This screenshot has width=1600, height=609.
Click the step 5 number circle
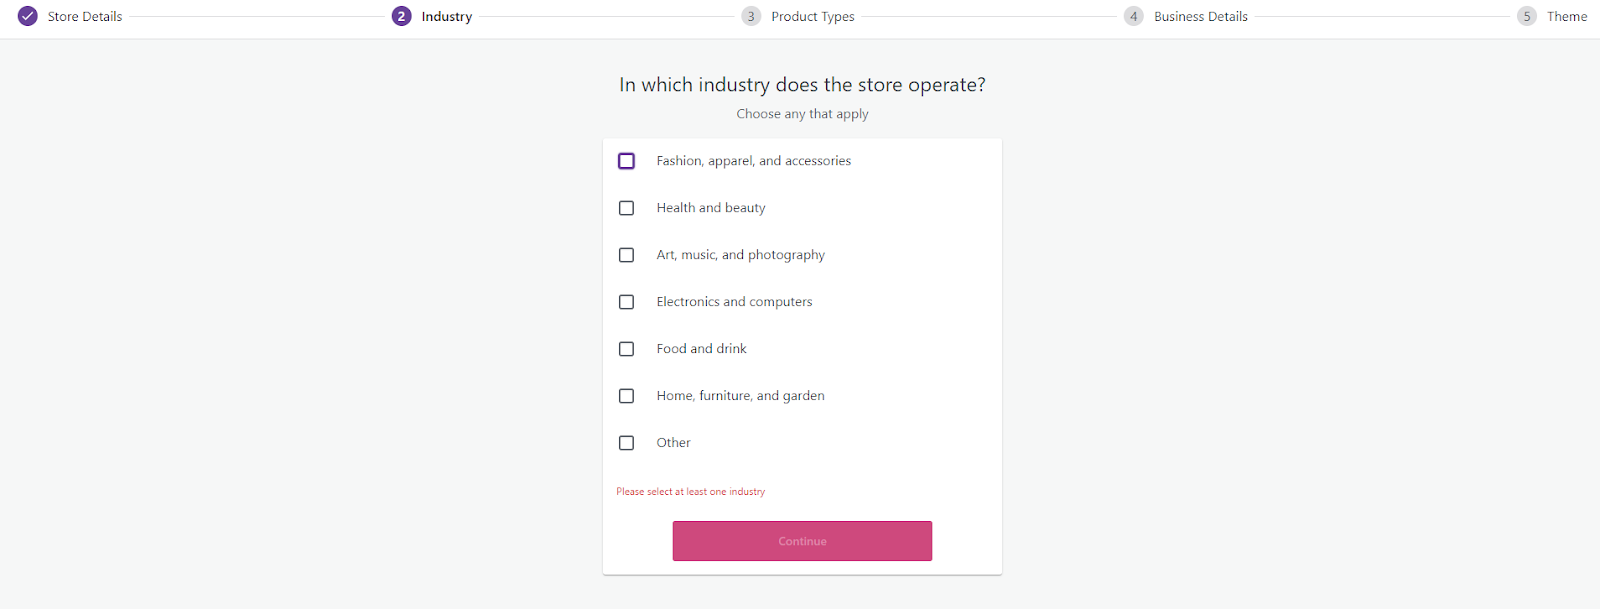pyautogui.click(x=1526, y=16)
